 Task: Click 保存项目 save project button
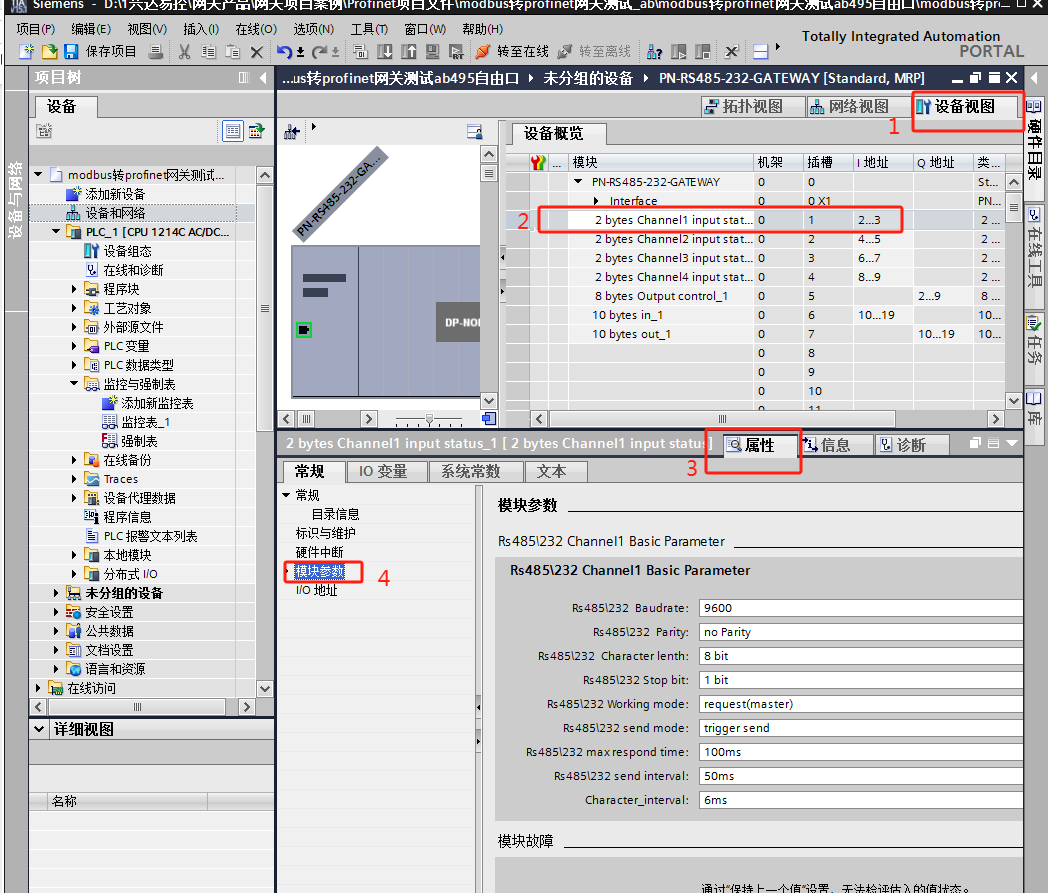pyautogui.click(x=100, y=51)
